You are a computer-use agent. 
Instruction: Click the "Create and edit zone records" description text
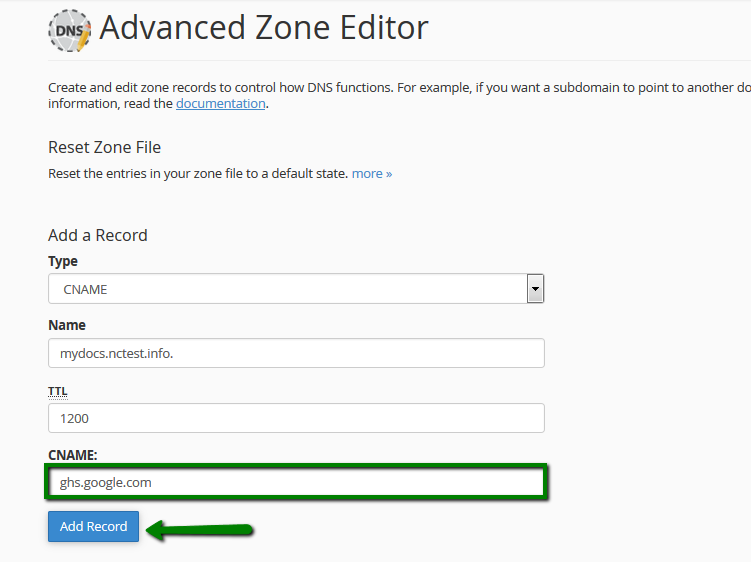399,95
